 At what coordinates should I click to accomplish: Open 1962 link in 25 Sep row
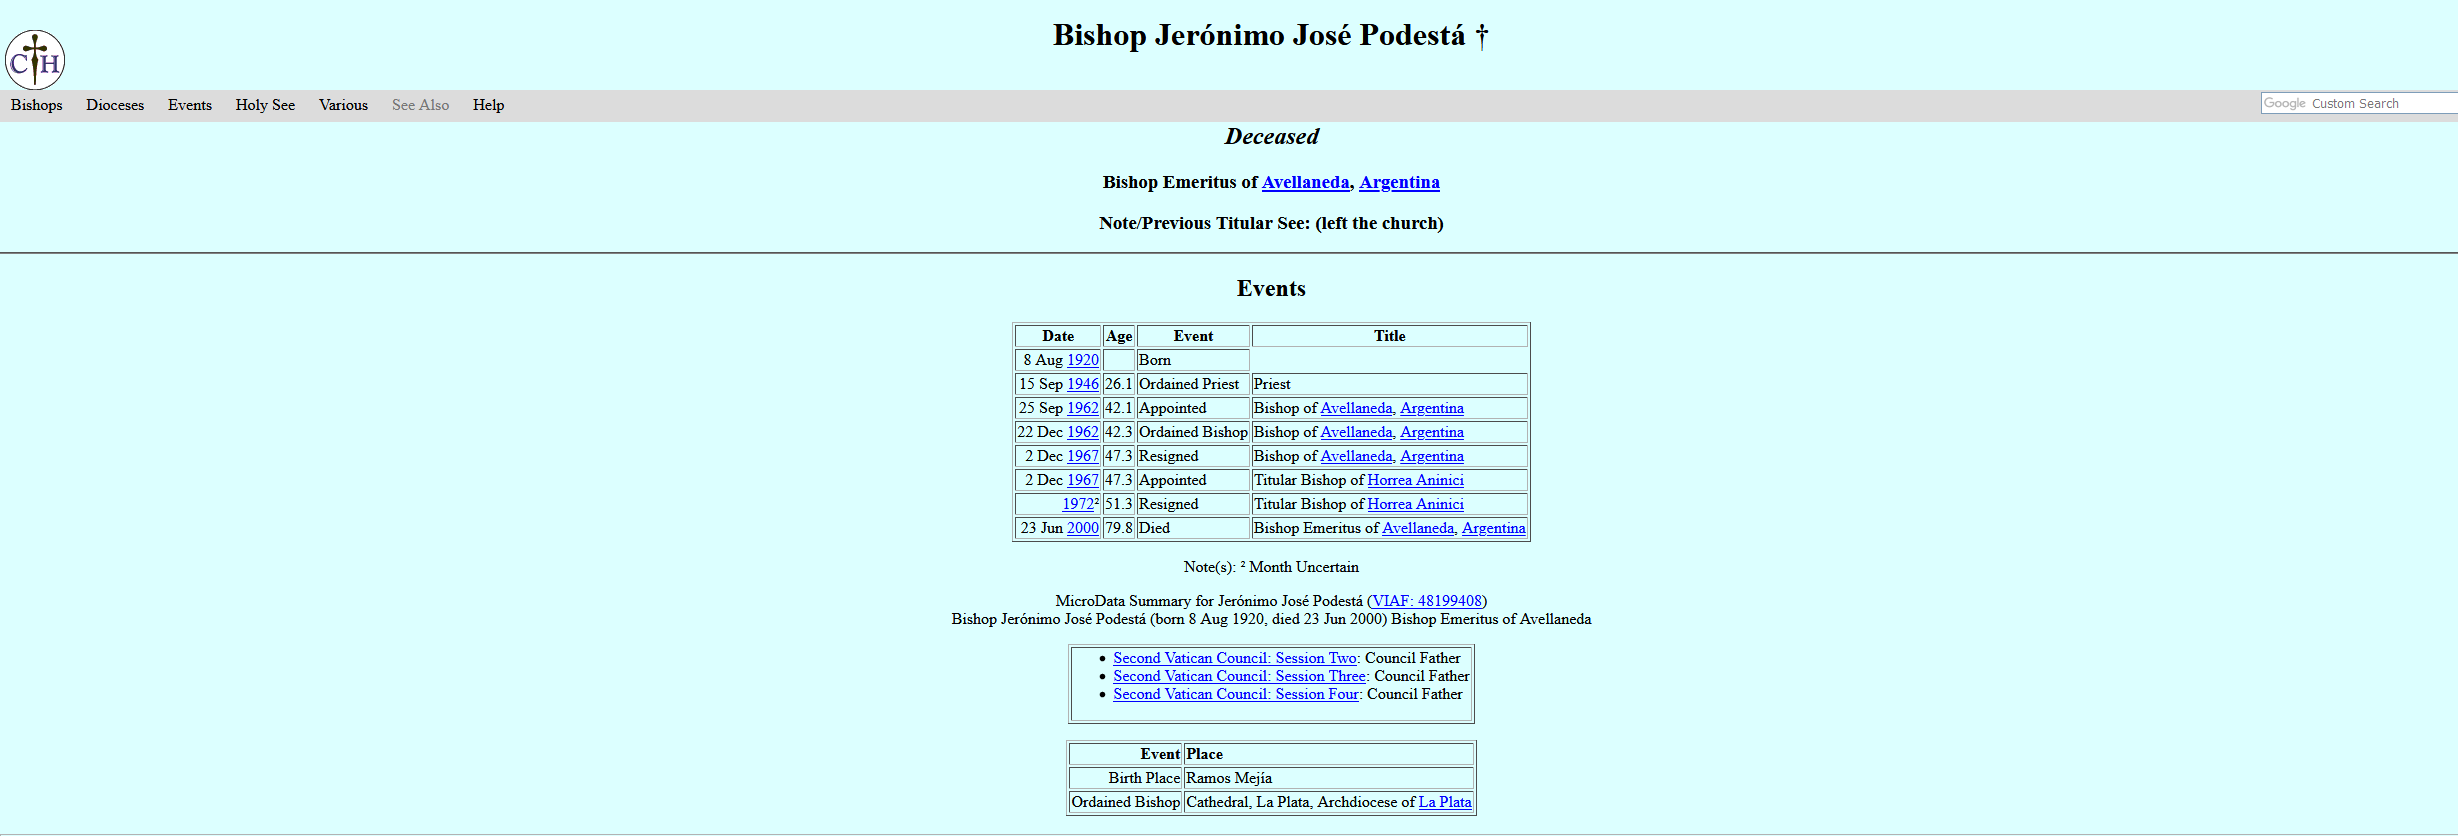1083,408
